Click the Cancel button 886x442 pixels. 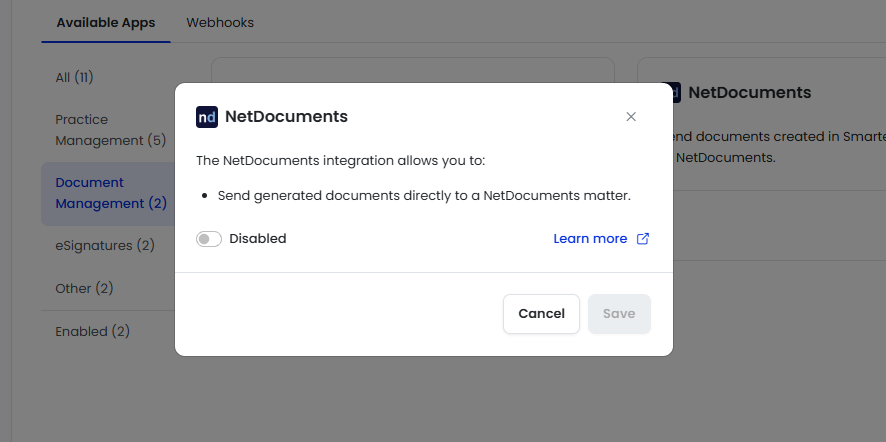pyautogui.click(x=541, y=314)
